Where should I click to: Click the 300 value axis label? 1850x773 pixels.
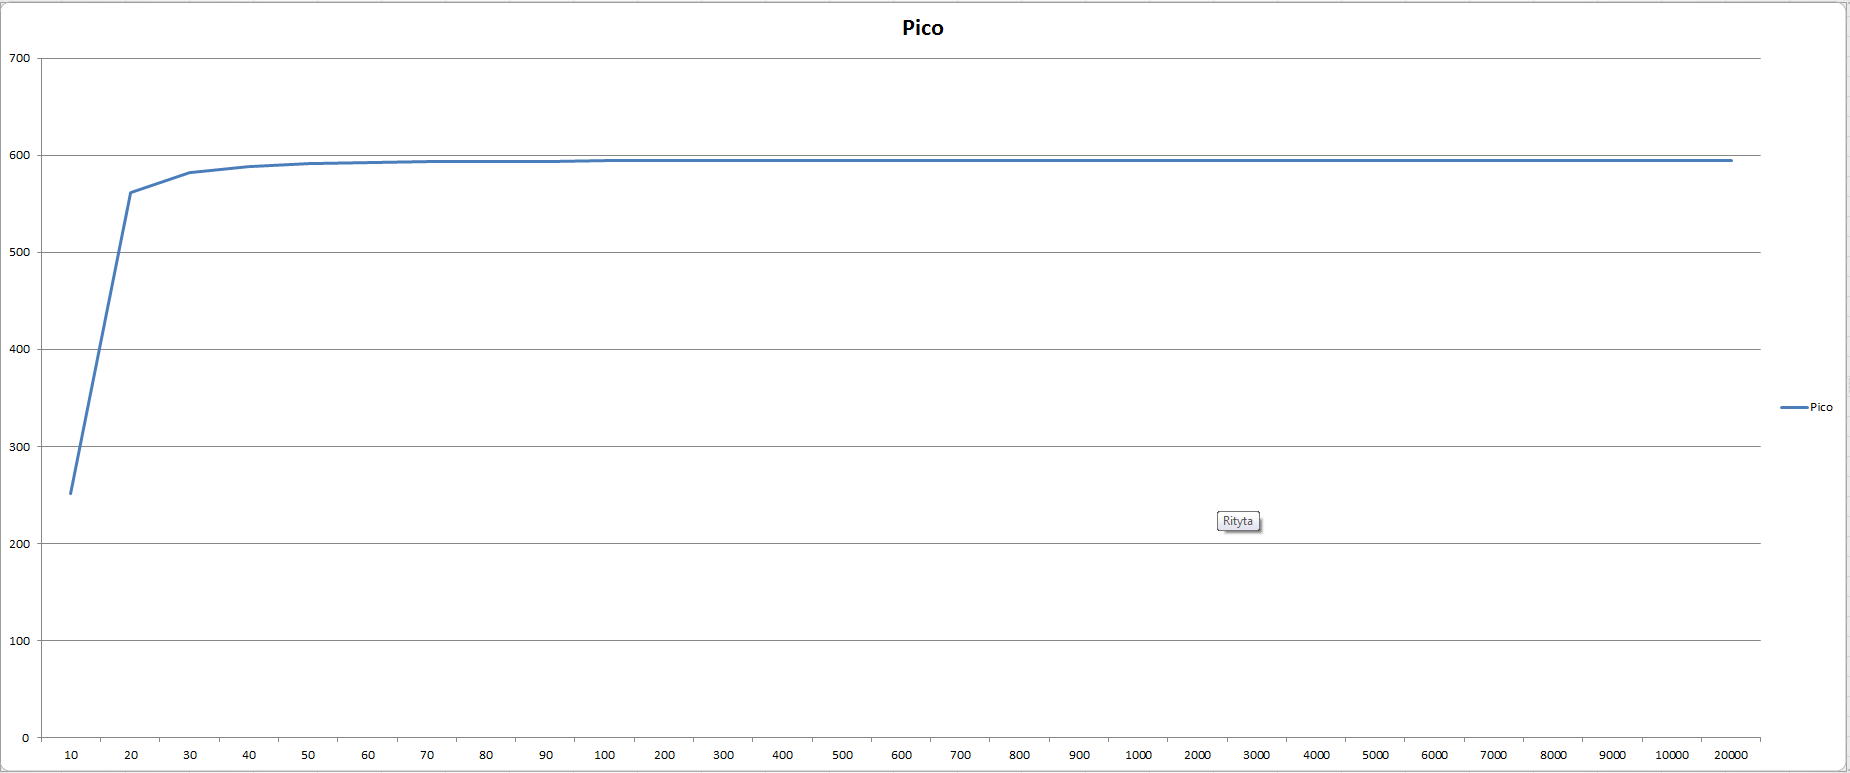[19, 447]
